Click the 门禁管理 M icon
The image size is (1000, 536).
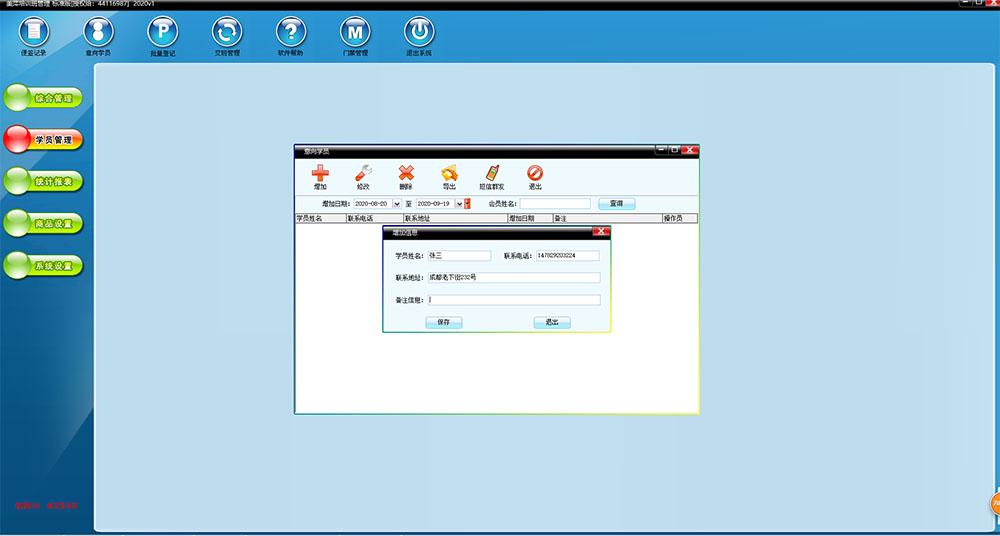[355, 32]
